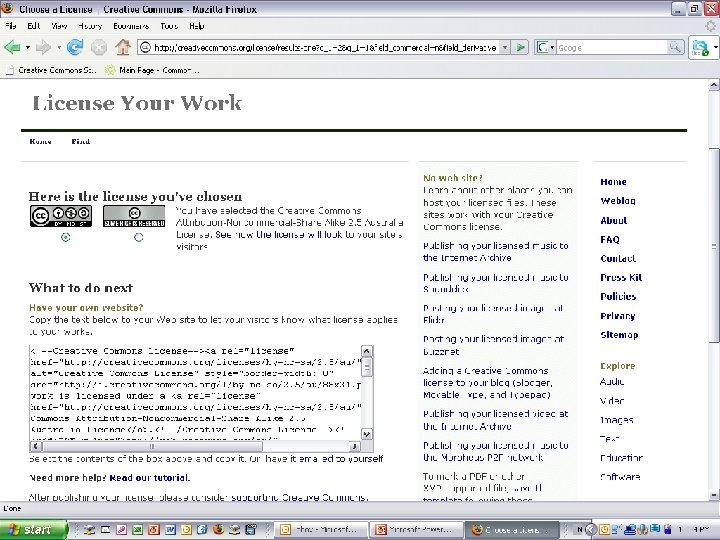Open the Back history dropdown arrow
The image size is (720, 540).
(28, 47)
